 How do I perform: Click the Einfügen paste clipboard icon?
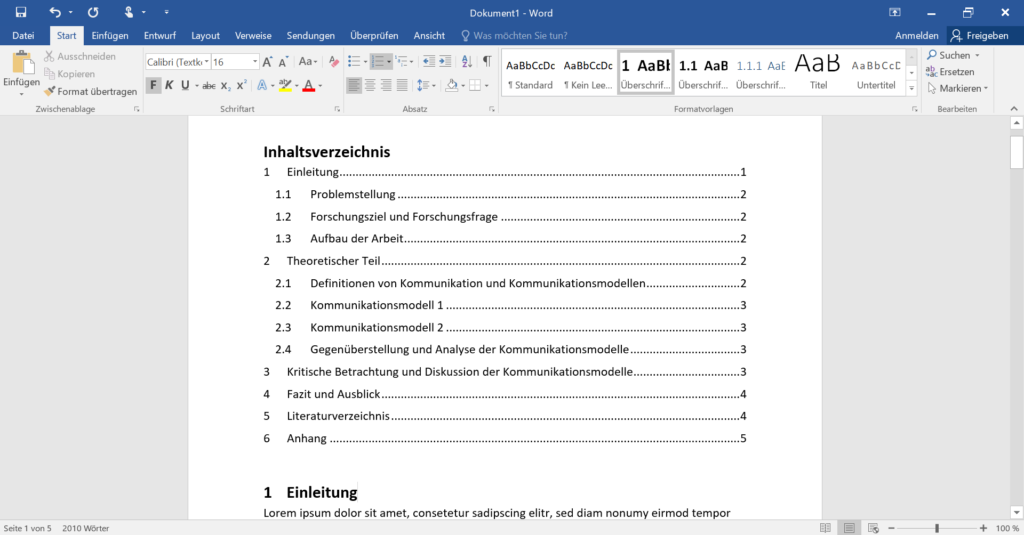(x=22, y=63)
